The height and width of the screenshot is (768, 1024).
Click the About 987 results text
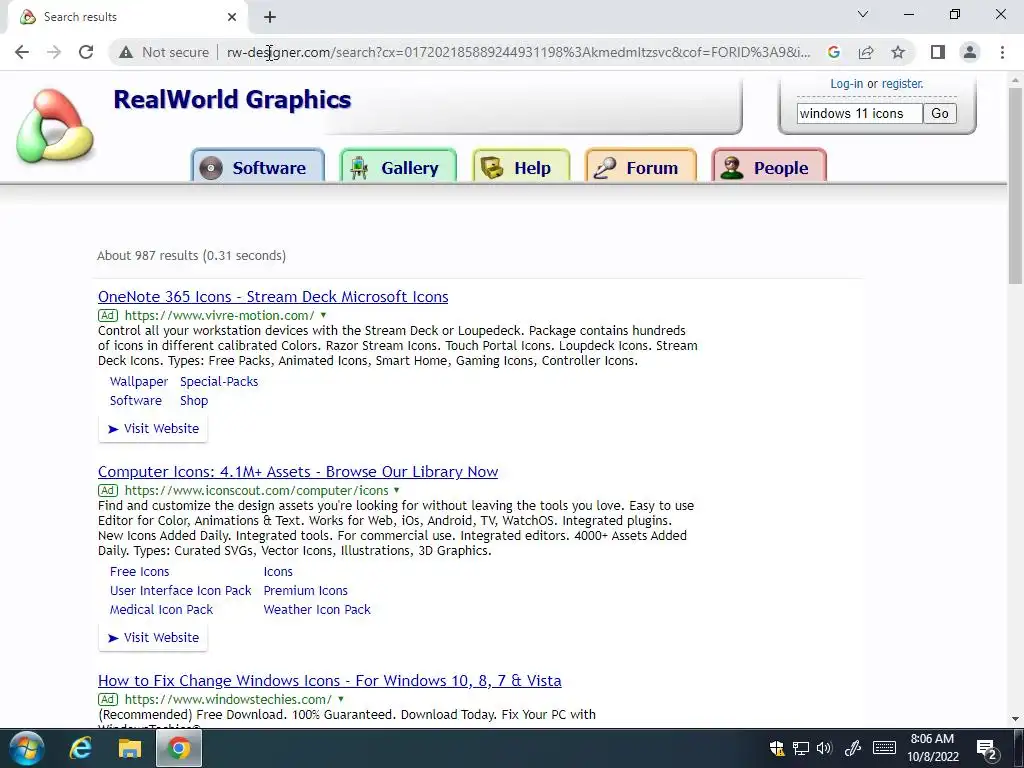point(191,255)
